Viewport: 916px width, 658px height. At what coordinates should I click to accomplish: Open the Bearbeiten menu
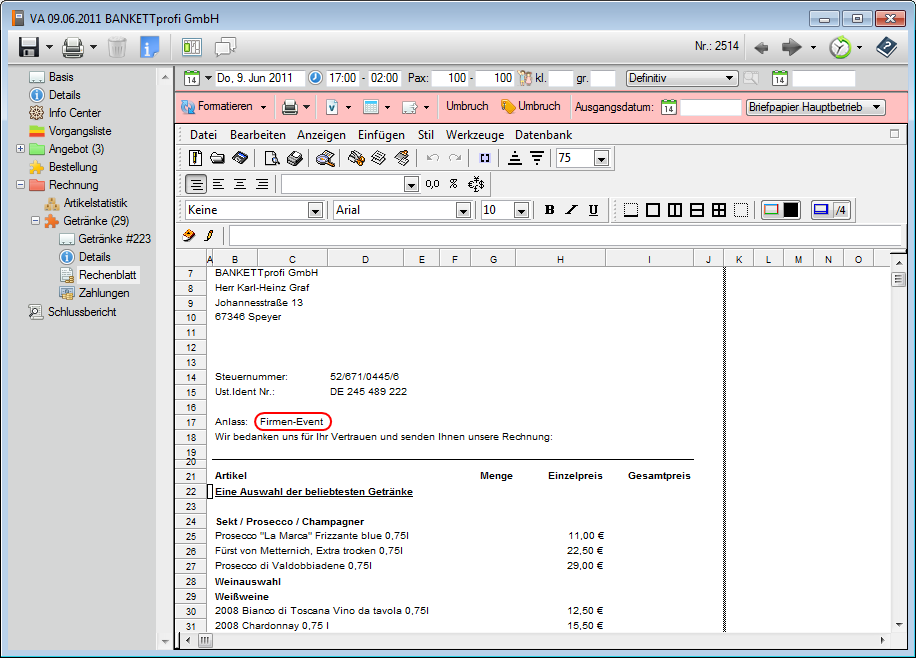click(x=257, y=135)
